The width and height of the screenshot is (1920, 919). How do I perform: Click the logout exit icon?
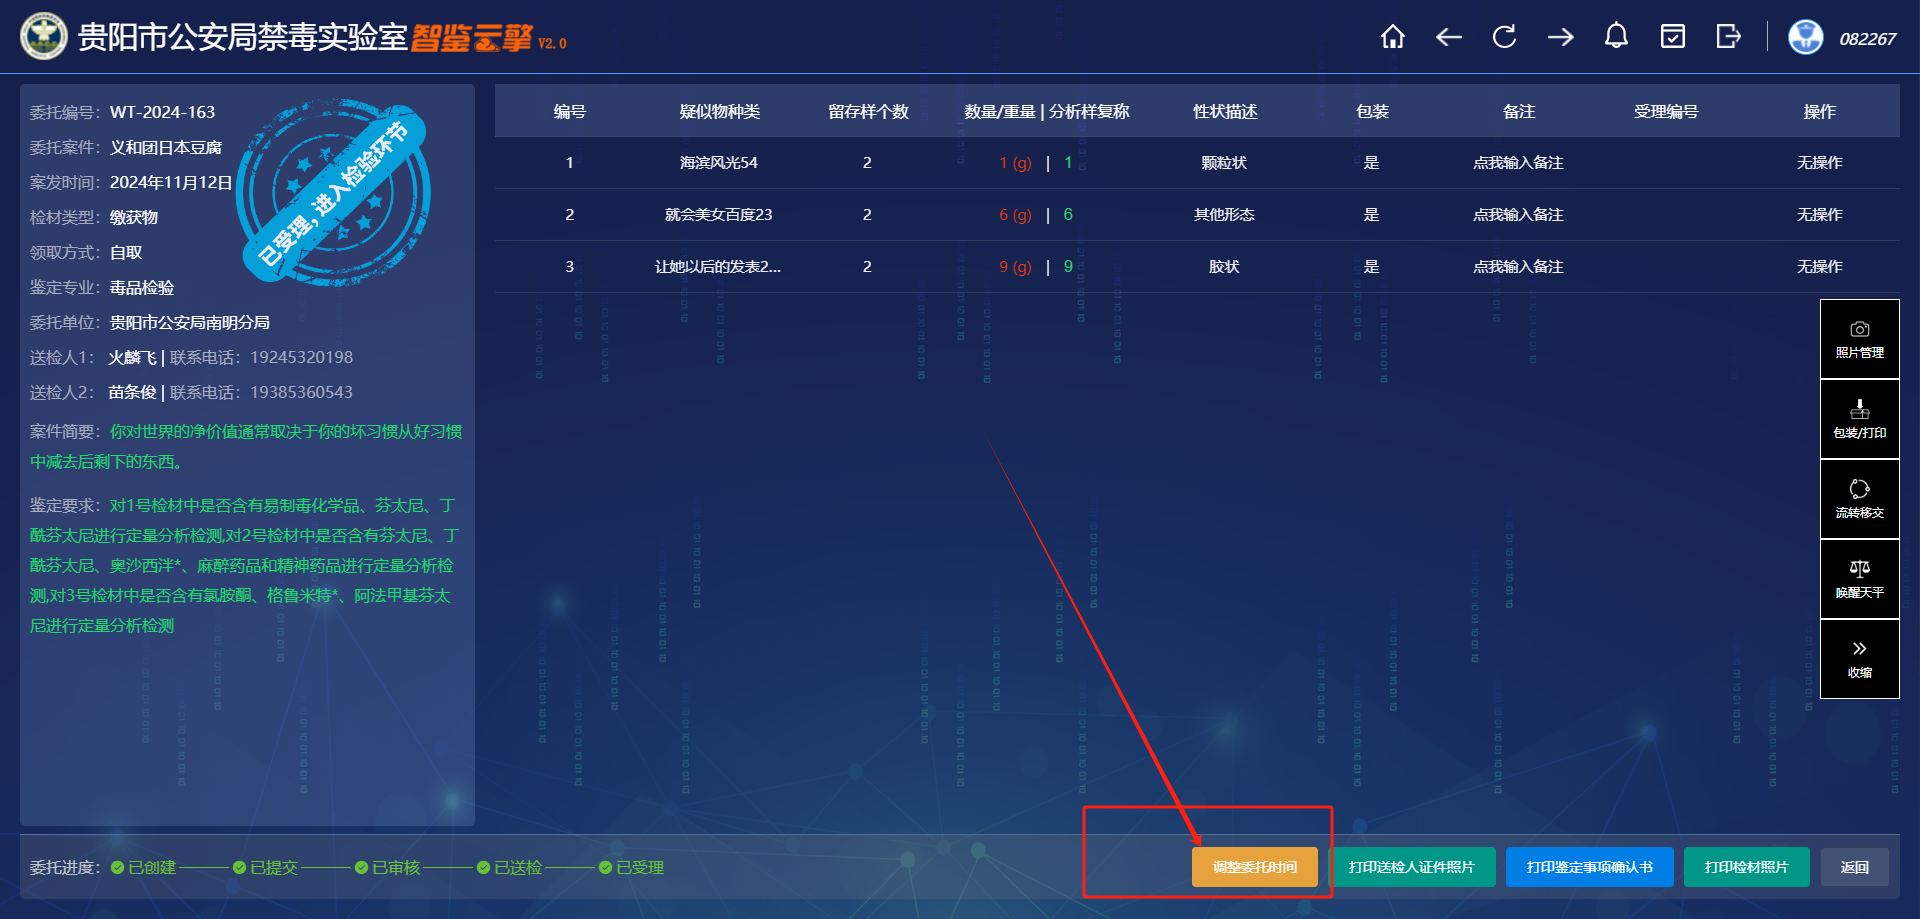point(1728,38)
